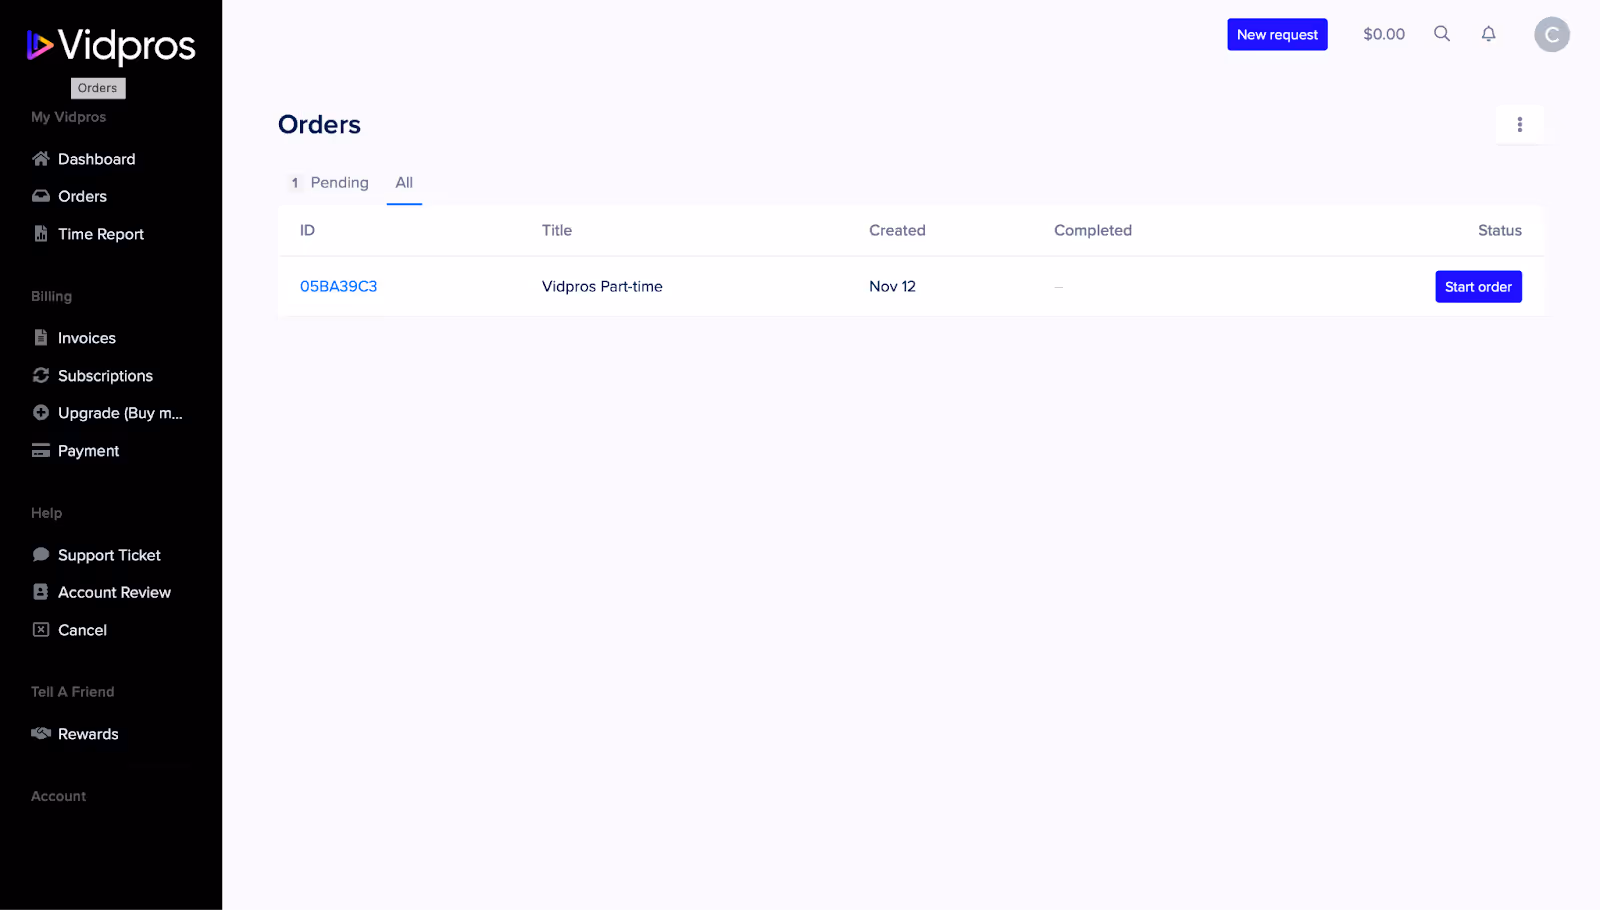The width and height of the screenshot is (1600, 910).
Task: Open Payment settings in sidebar
Action: coord(88,451)
